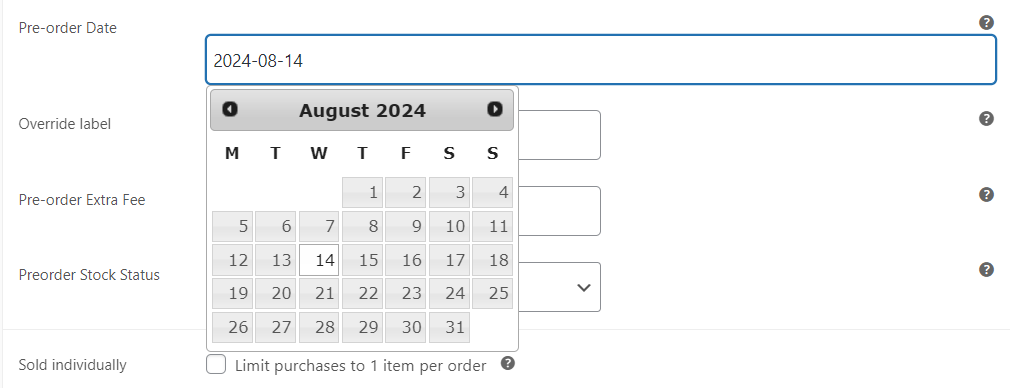Select August 14 in the calendar
Screen dimensions: 1010x388
point(319,260)
